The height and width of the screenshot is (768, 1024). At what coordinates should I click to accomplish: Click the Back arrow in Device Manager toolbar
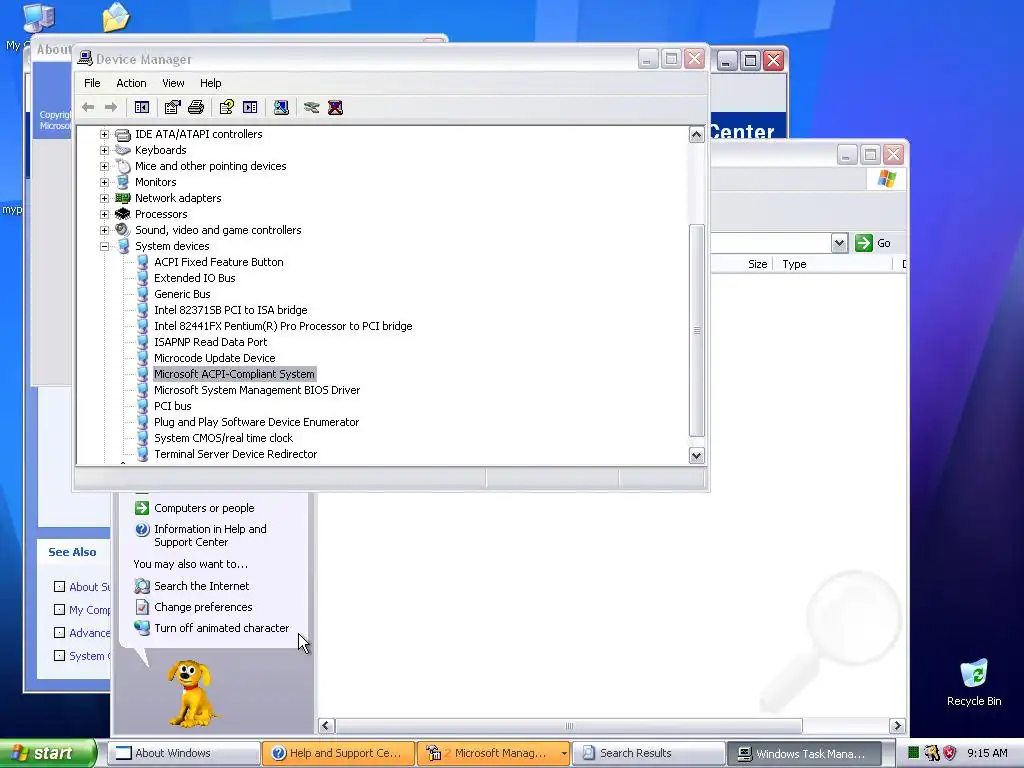click(x=88, y=107)
